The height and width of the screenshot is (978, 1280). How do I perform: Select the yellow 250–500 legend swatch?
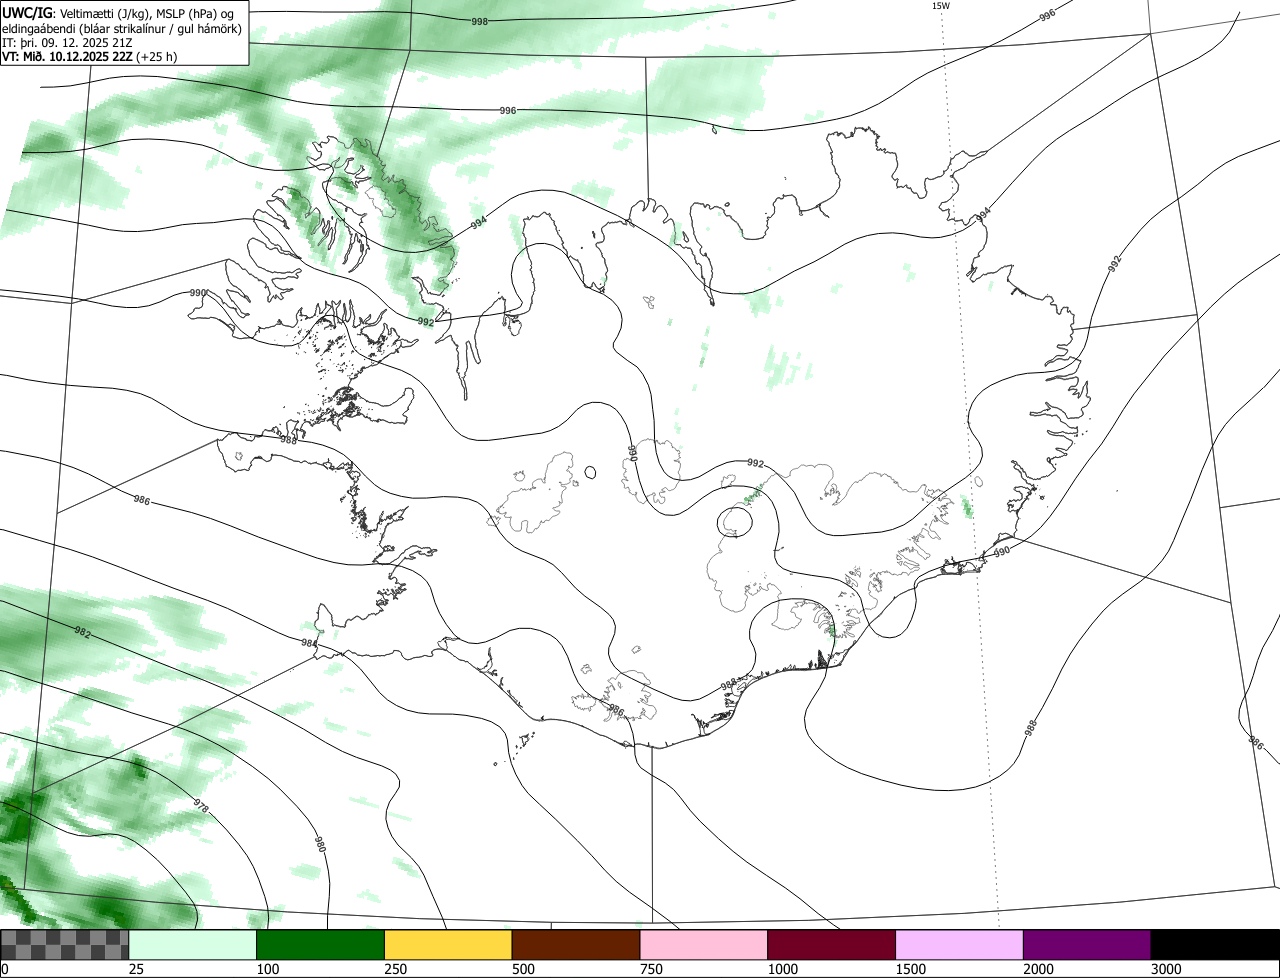[448, 944]
